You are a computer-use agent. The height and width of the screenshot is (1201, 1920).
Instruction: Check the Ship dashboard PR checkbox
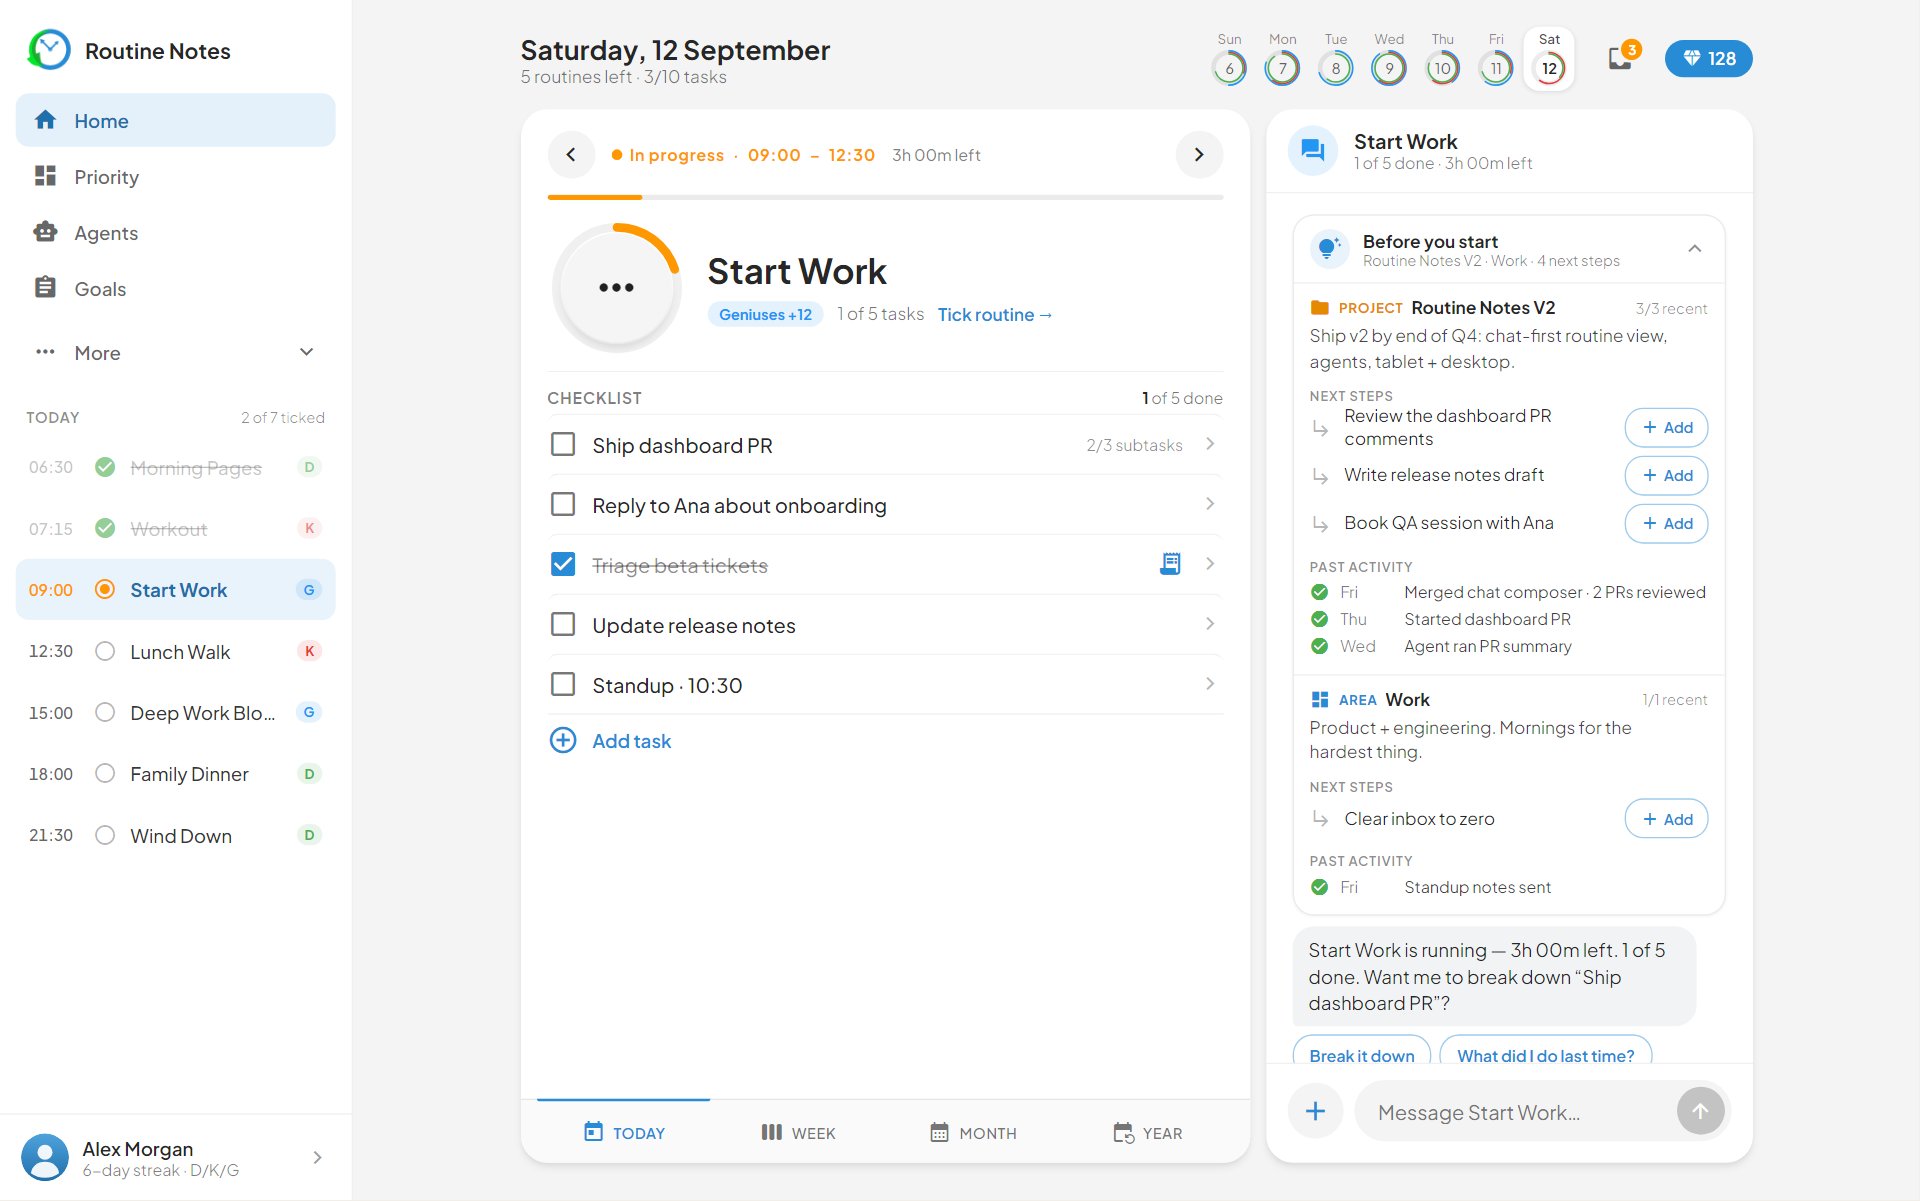pos(563,444)
